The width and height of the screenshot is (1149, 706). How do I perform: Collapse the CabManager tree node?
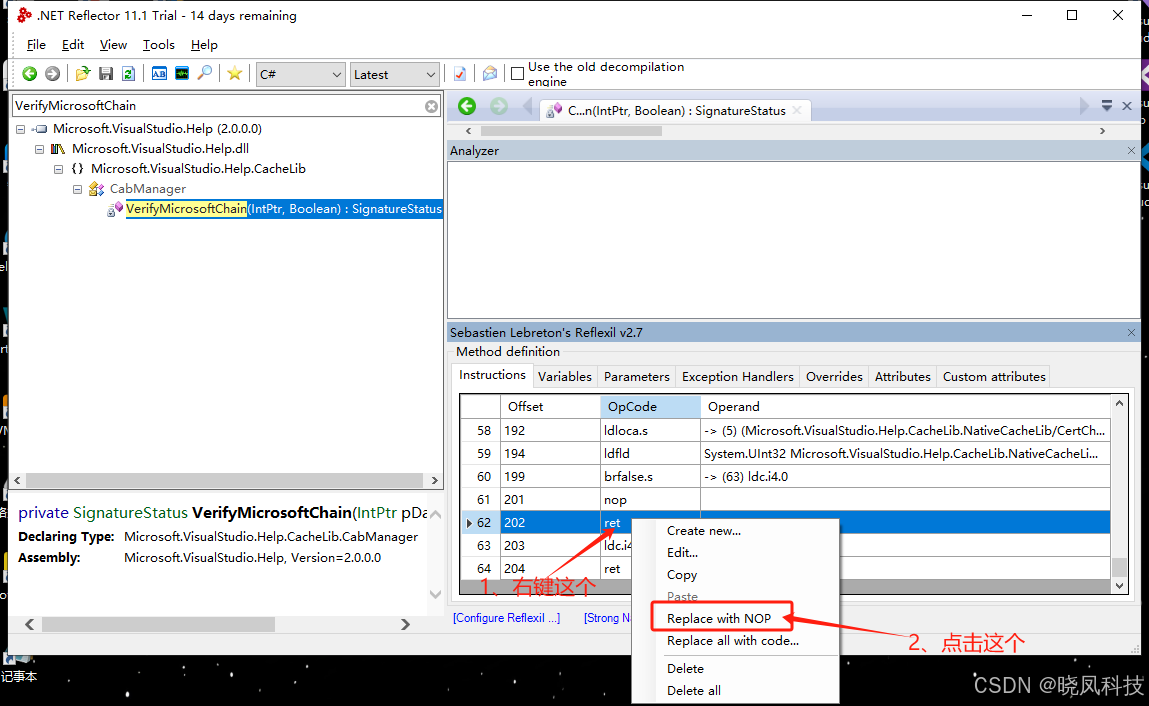(x=77, y=189)
